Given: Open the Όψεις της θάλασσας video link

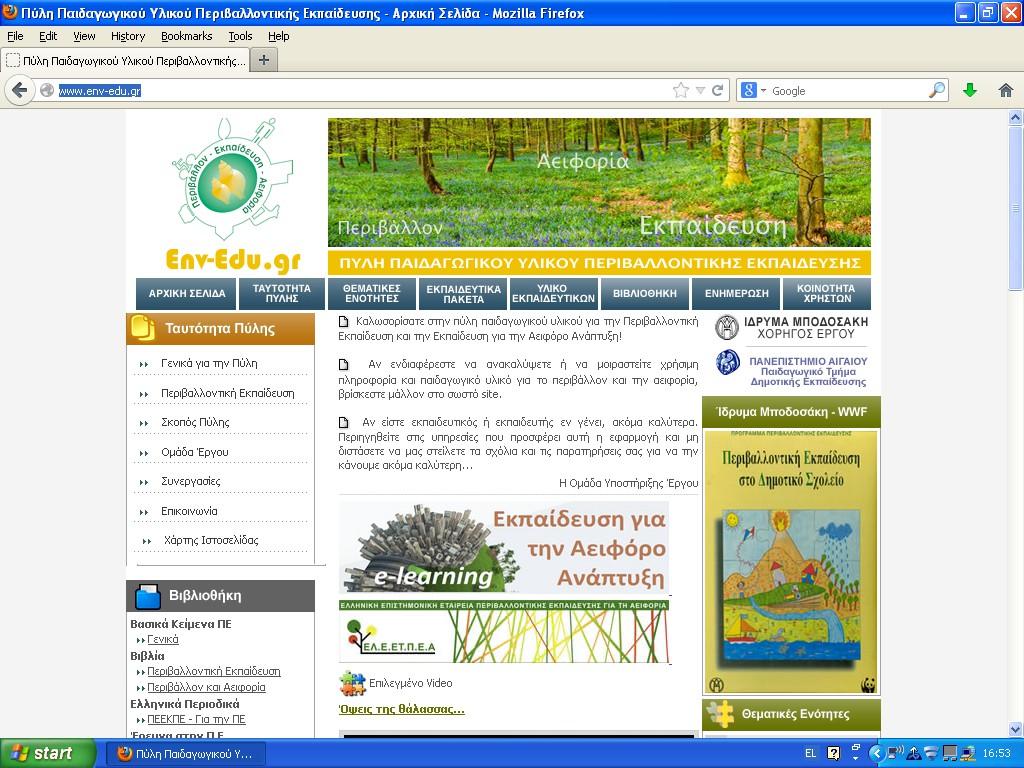Looking at the screenshot, I should point(402,709).
